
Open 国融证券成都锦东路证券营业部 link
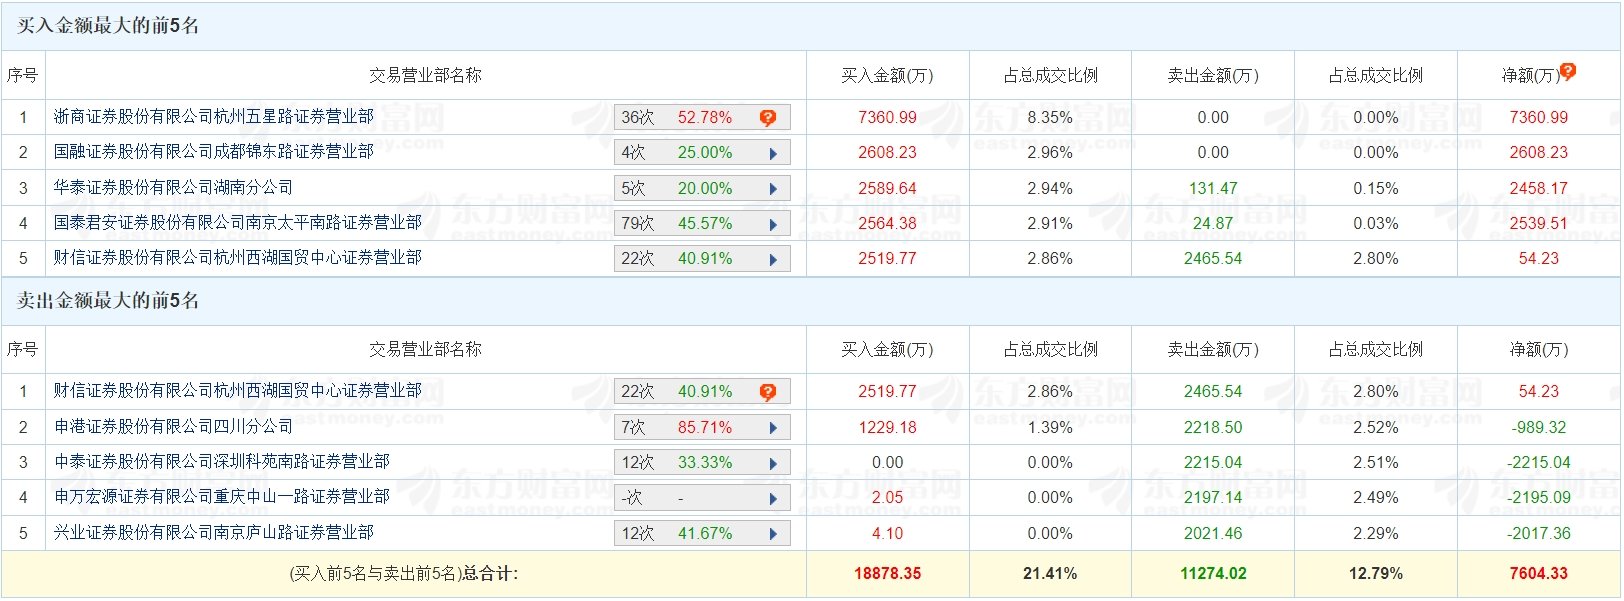click(214, 152)
